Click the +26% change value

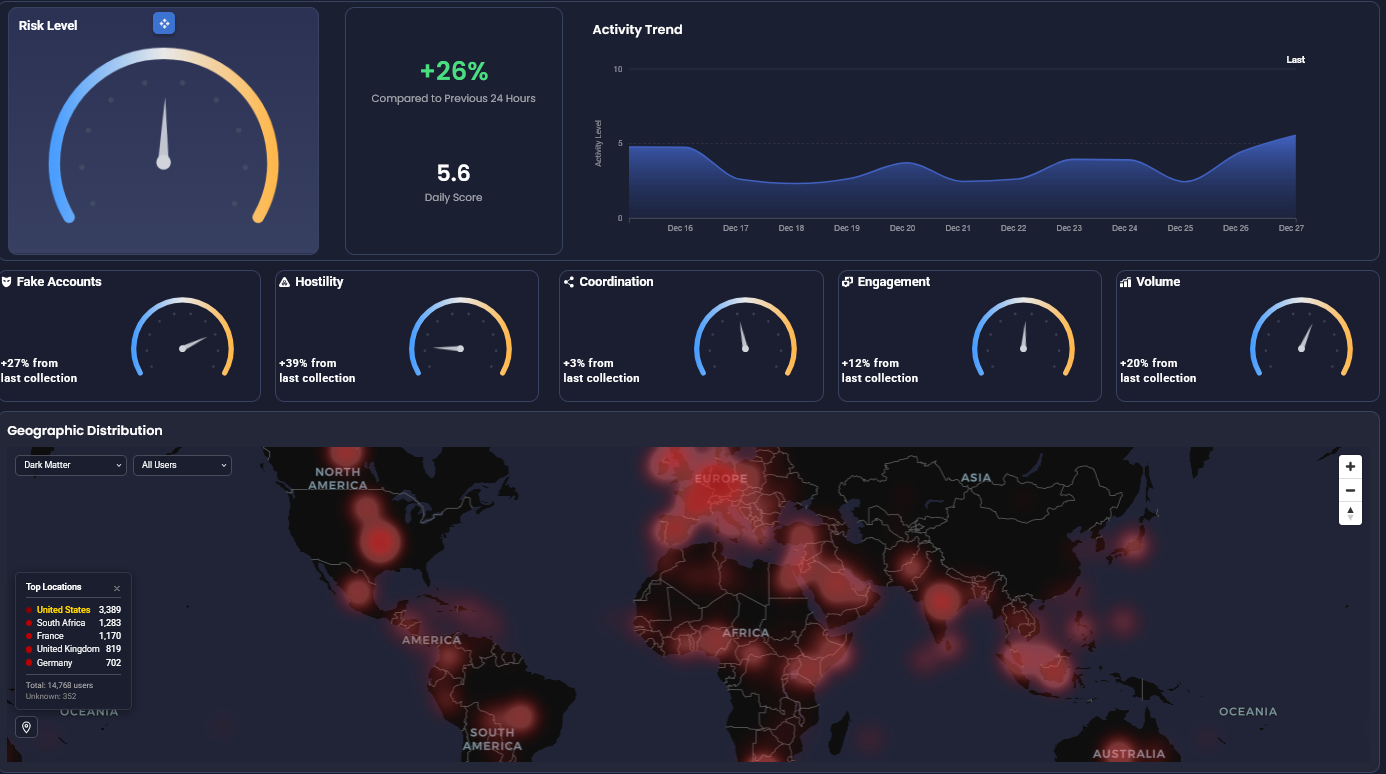[454, 71]
